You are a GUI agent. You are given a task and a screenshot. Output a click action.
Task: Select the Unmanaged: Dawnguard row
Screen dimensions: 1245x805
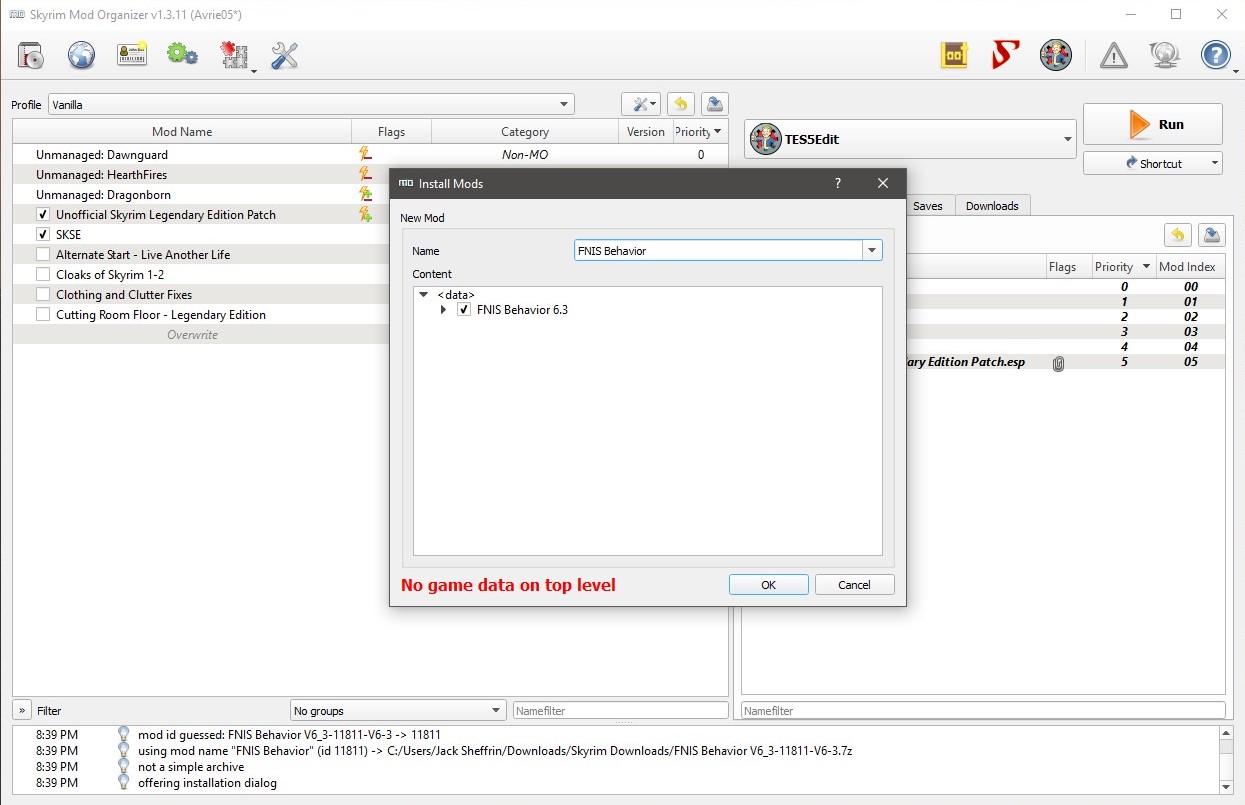click(x=370, y=154)
